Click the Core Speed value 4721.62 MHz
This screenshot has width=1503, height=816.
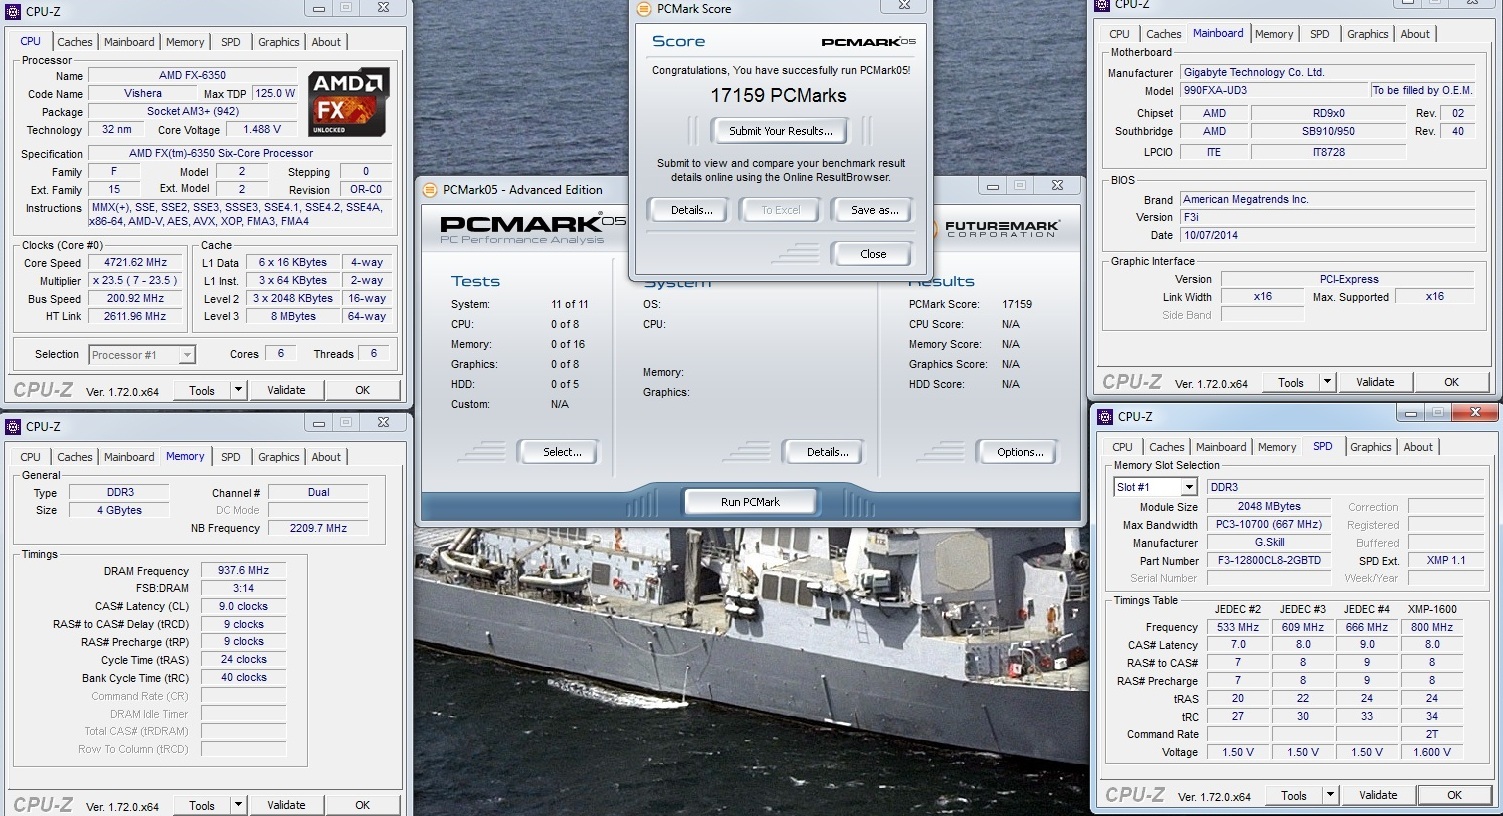click(136, 263)
